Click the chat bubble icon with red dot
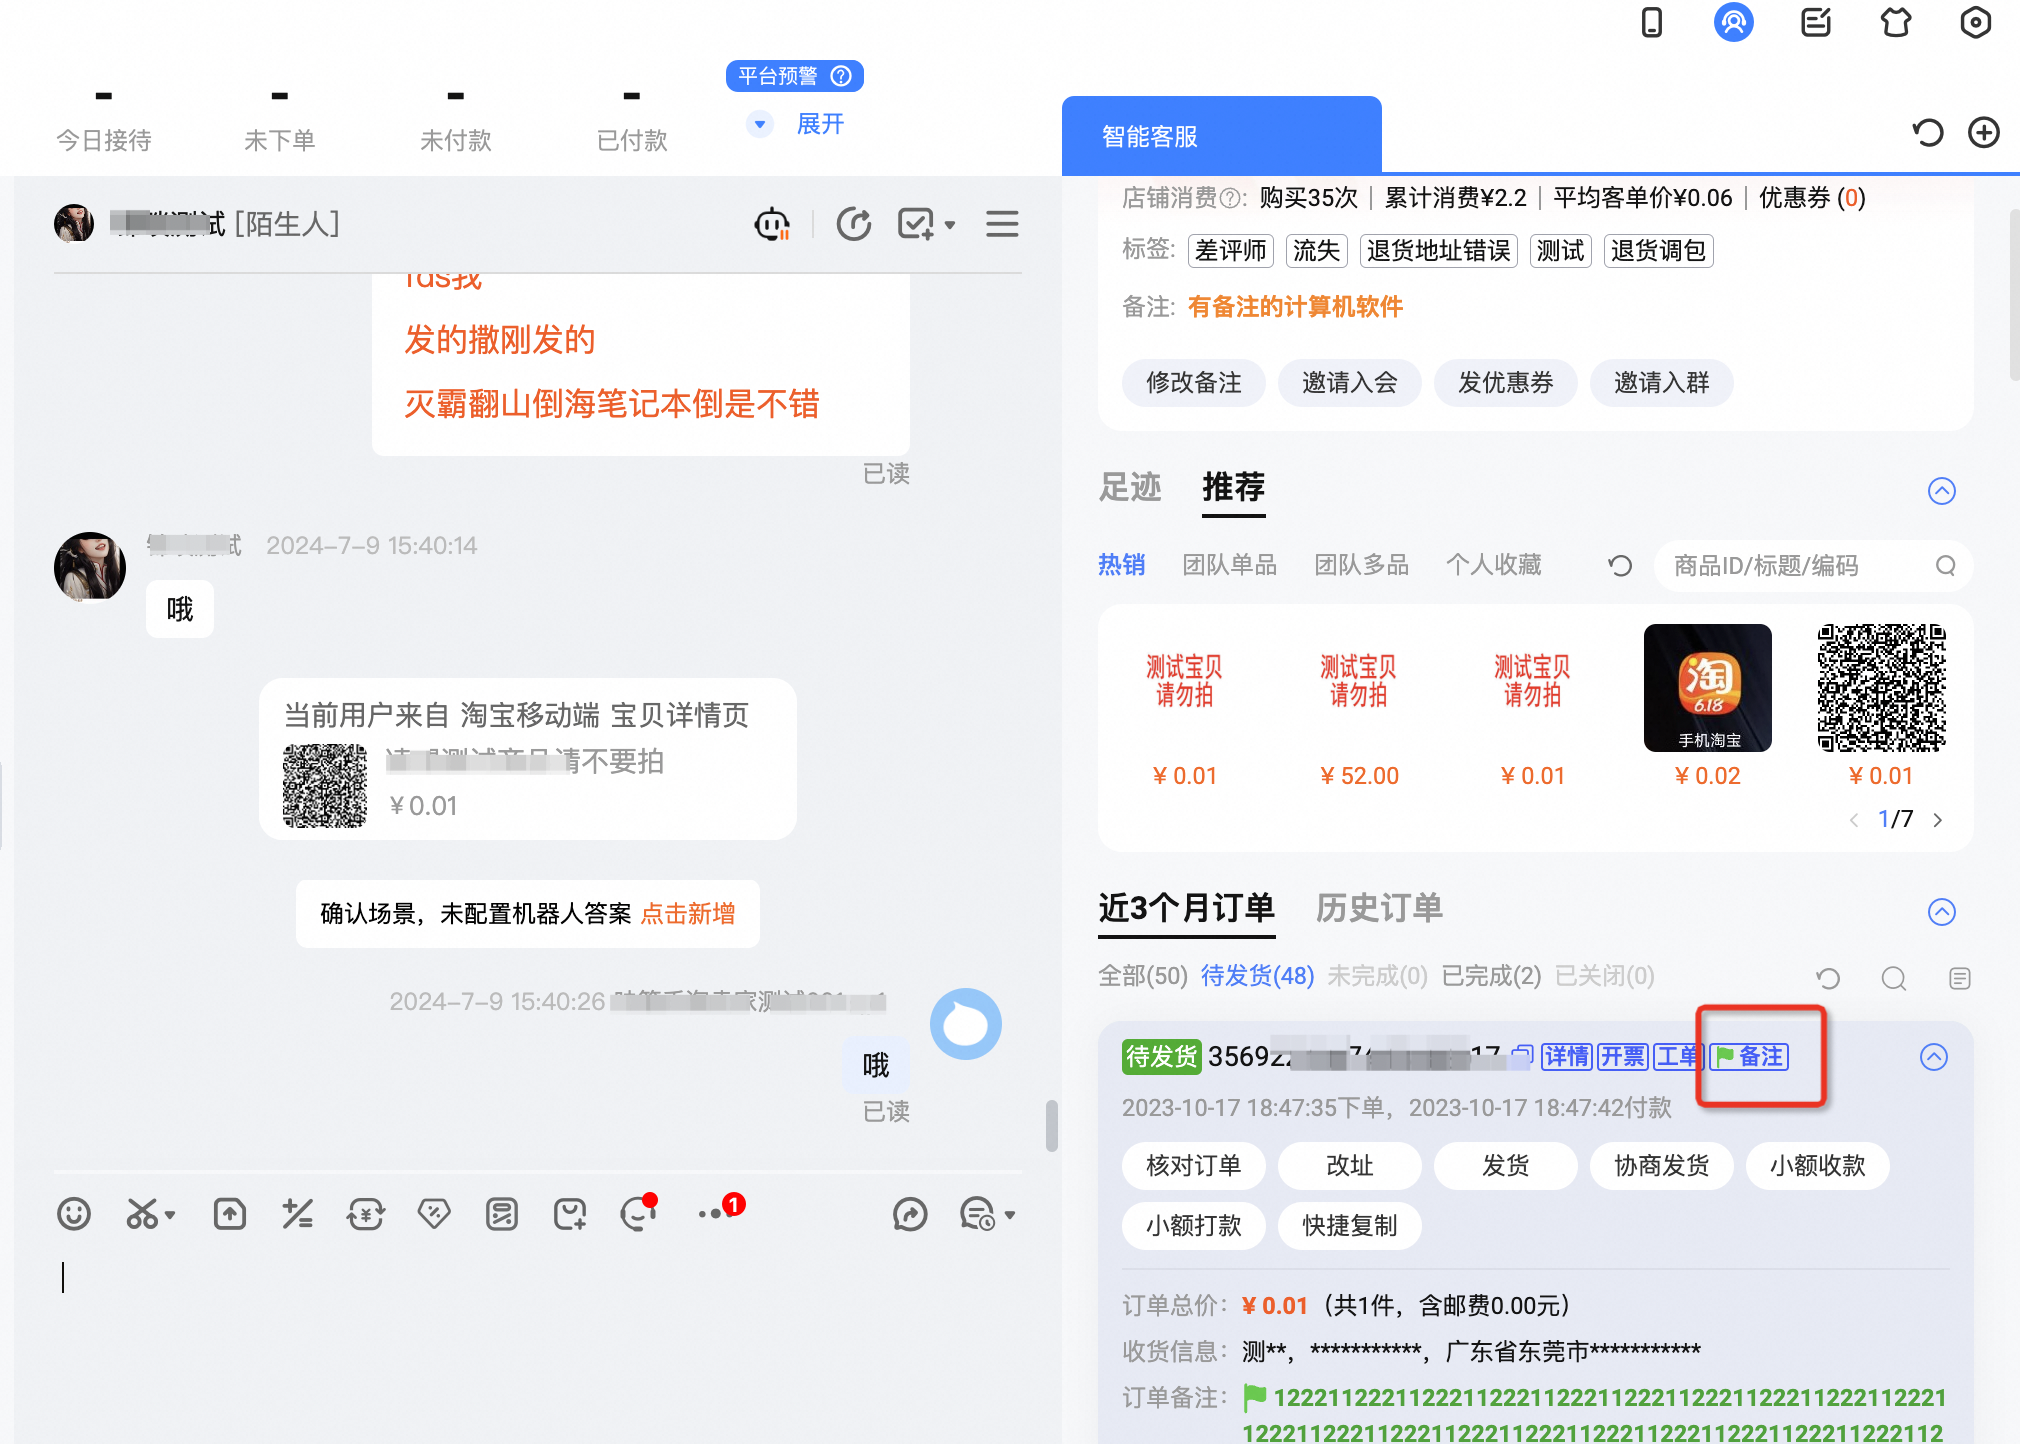Viewport: 2020px width, 1444px height. pyautogui.click(x=638, y=1212)
